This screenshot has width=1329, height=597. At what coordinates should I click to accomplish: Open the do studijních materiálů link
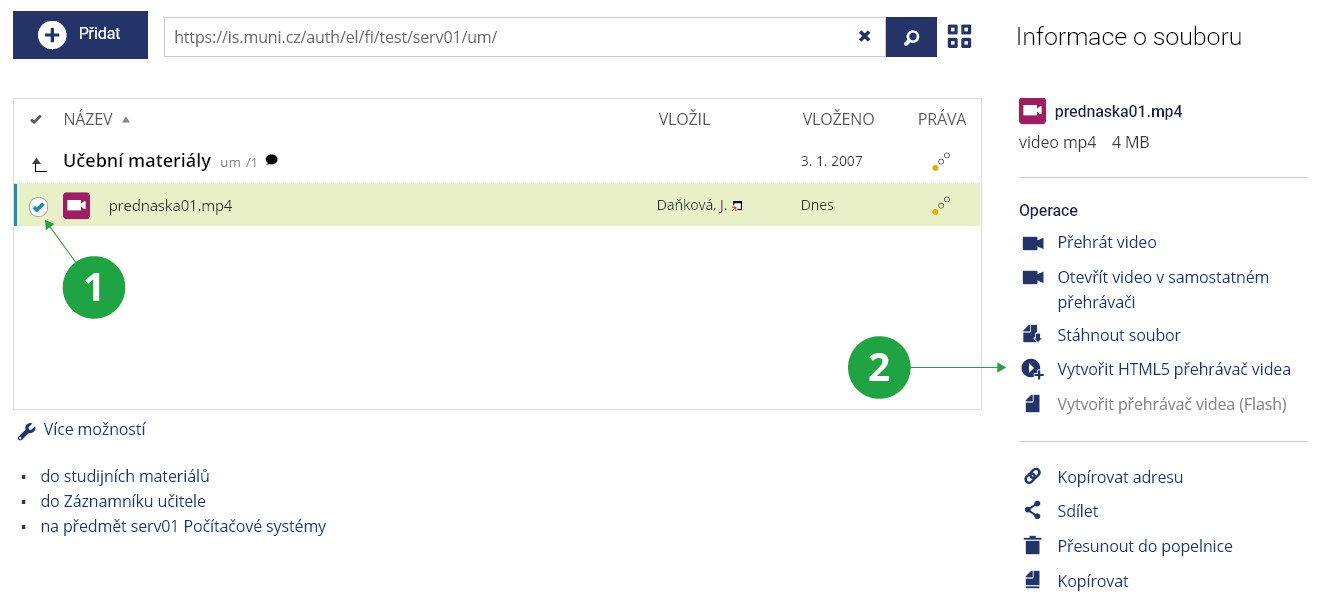pos(125,477)
